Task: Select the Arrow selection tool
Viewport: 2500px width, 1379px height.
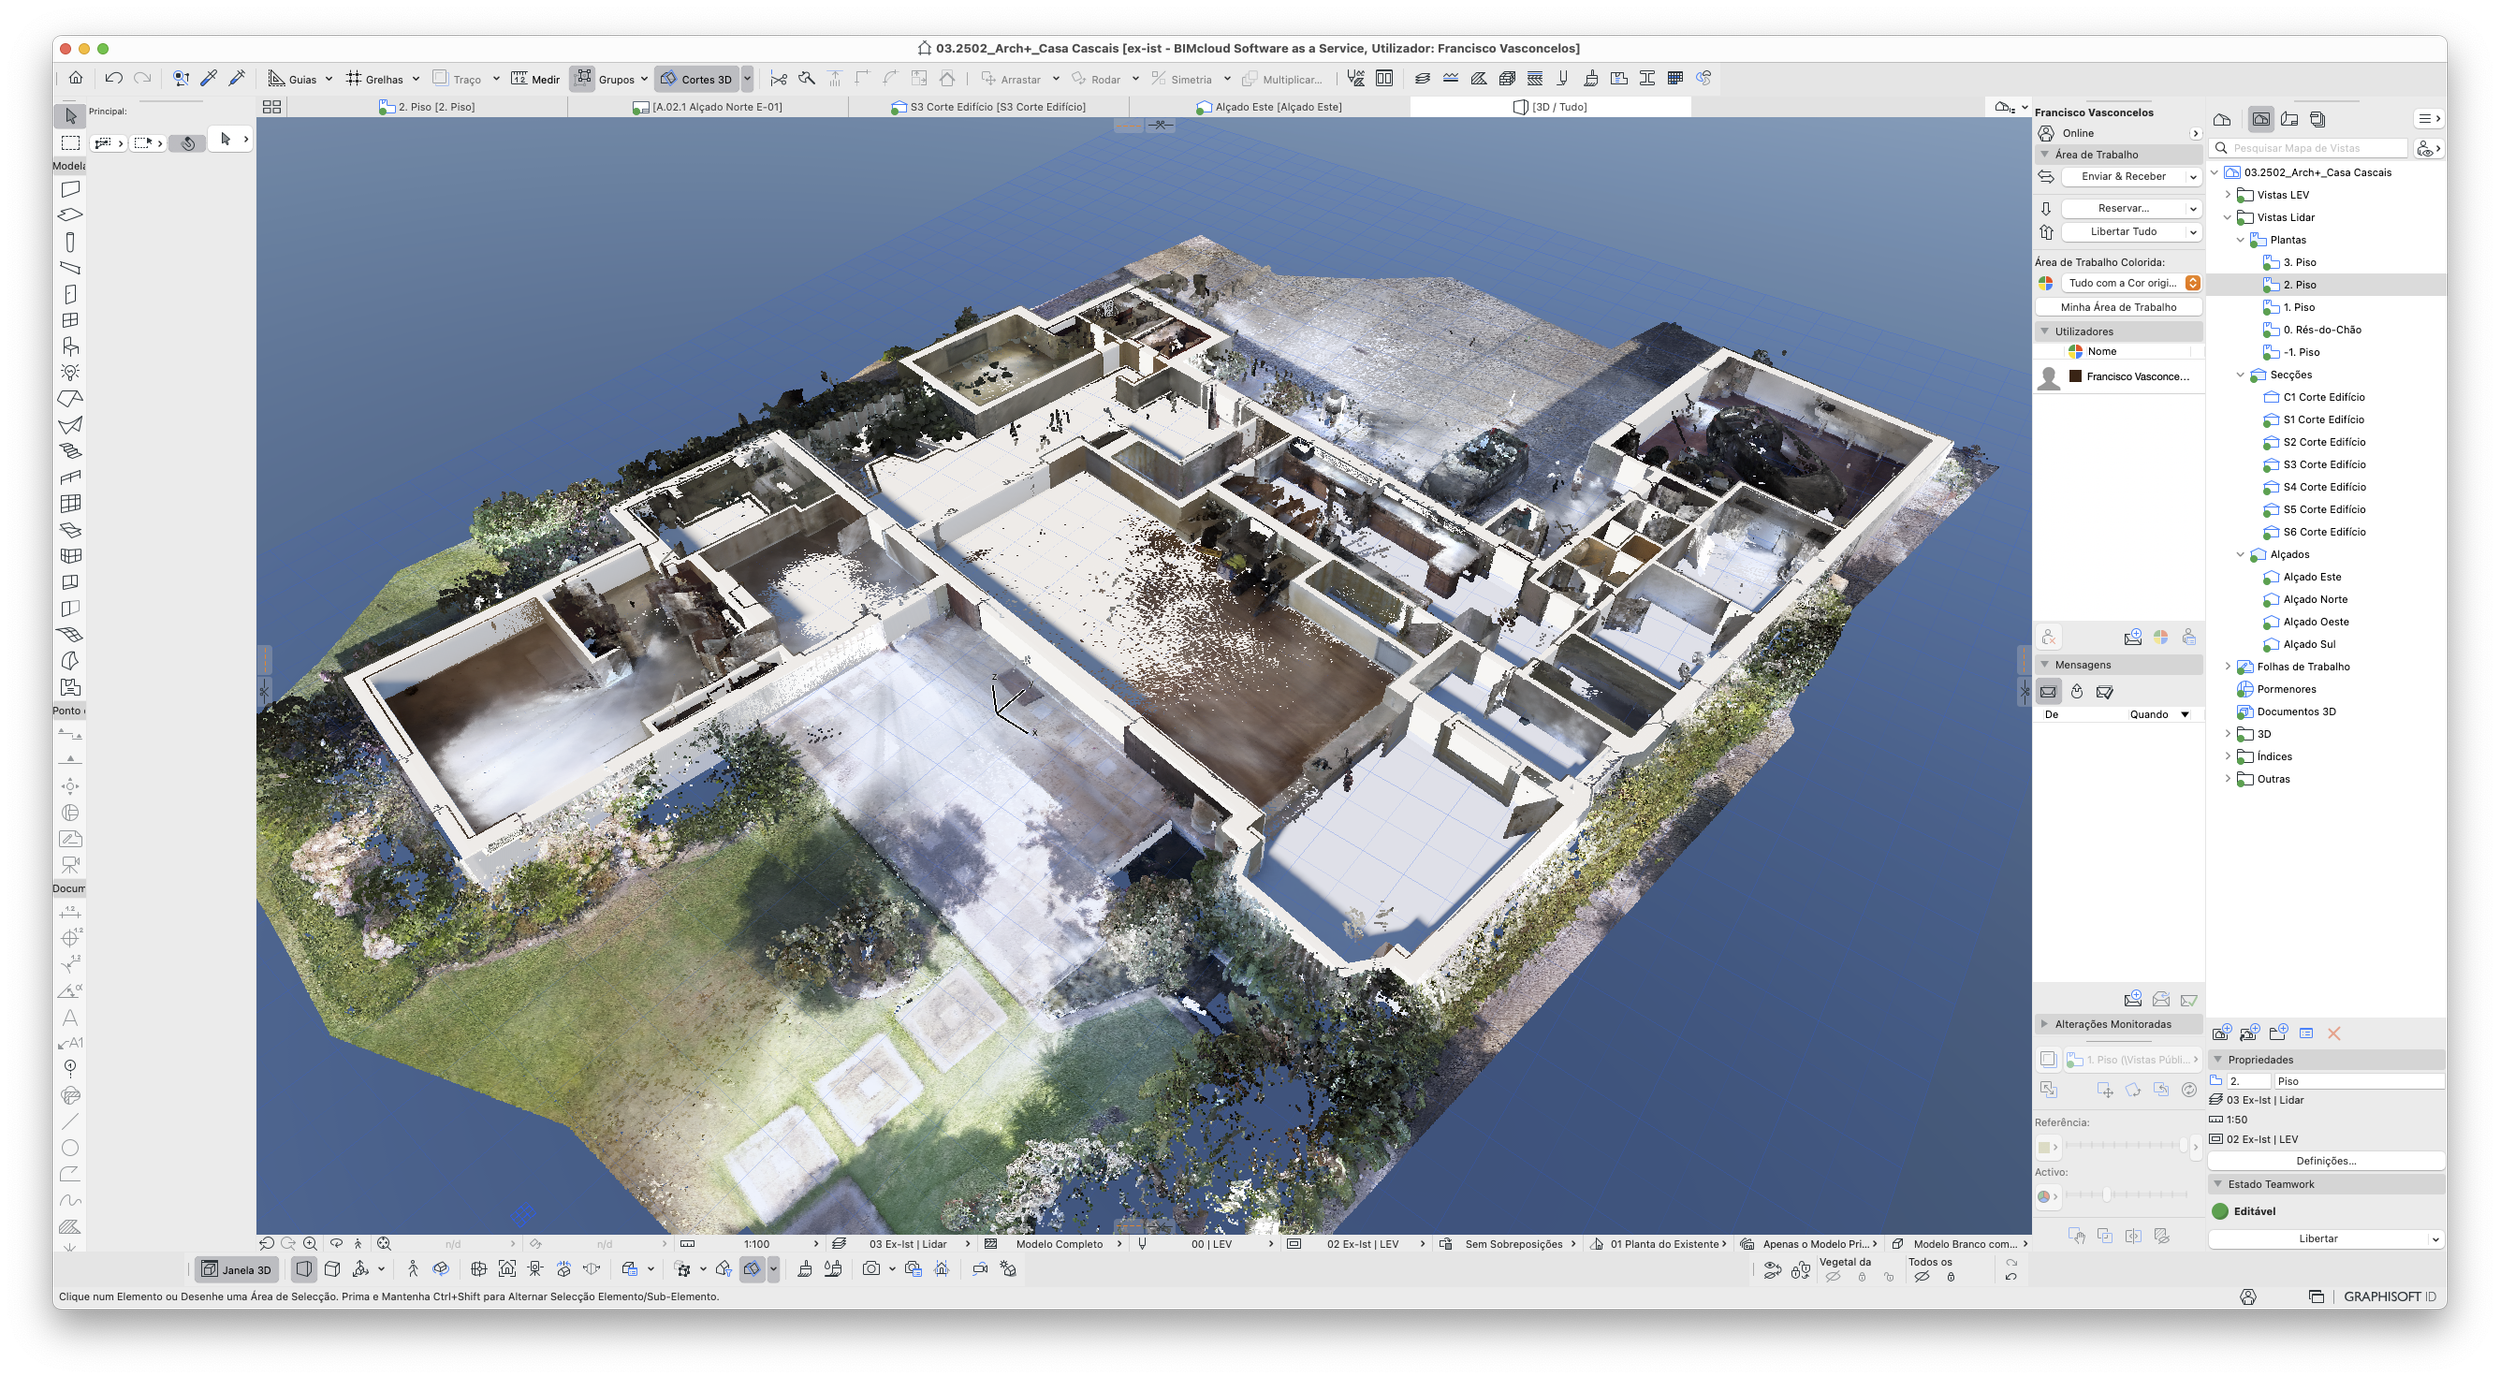Action: point(70,116)
